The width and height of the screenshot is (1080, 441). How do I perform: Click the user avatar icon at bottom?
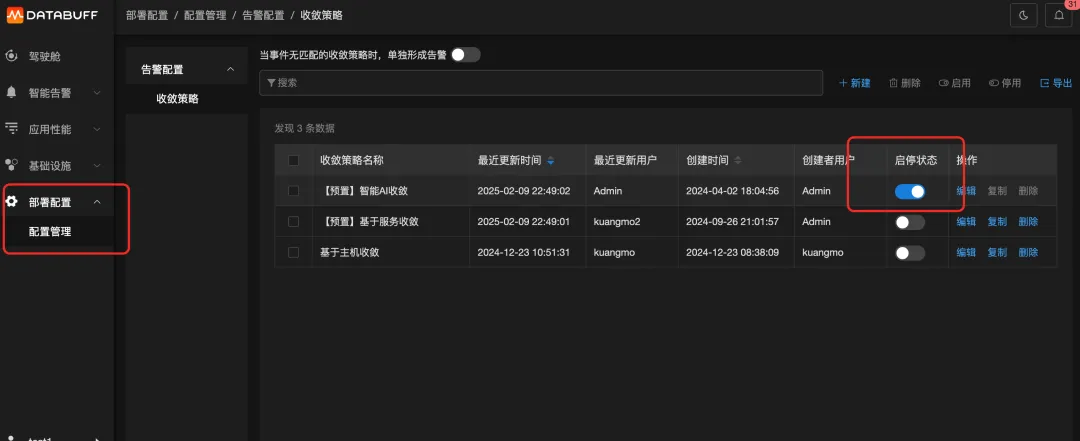point(11,437)
